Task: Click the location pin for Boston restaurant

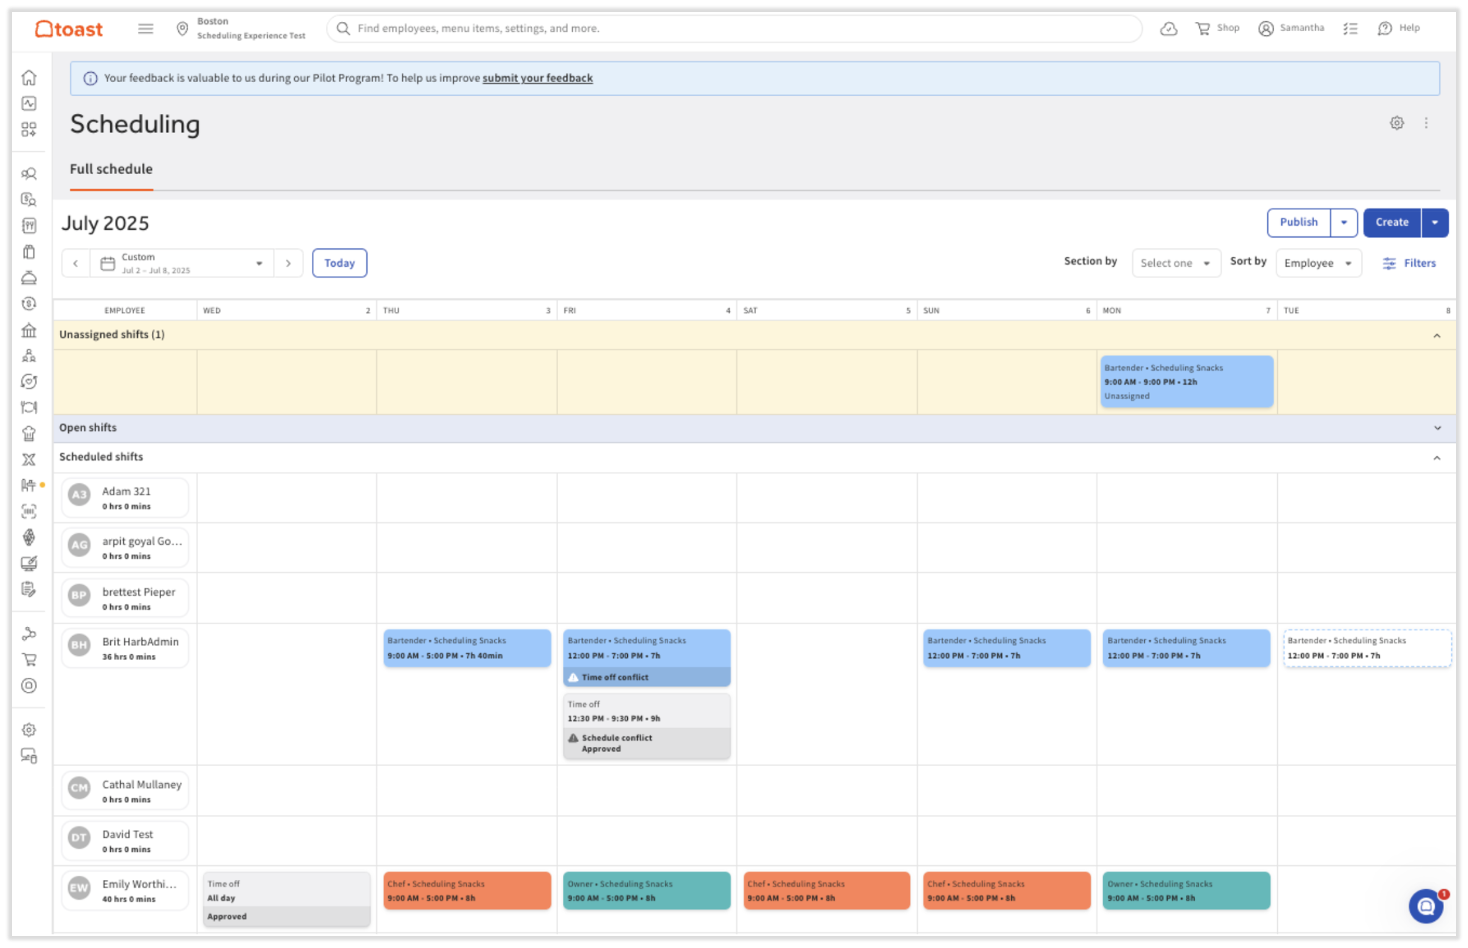Action: pyautogui.click(x=183, y=28)
